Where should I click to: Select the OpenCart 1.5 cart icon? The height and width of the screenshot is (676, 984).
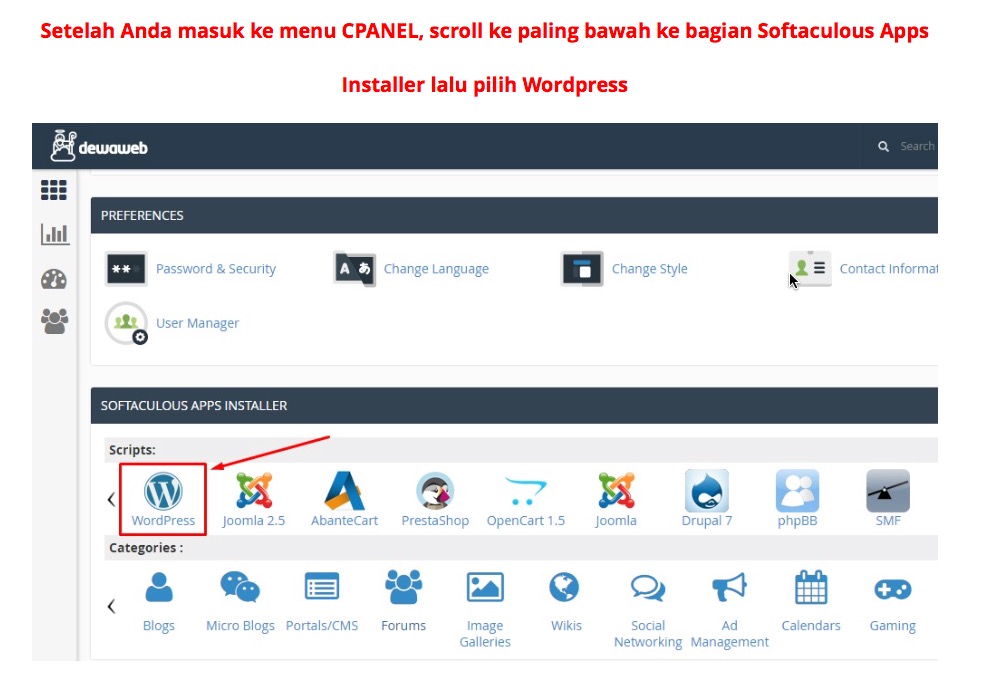click(525, 491)
